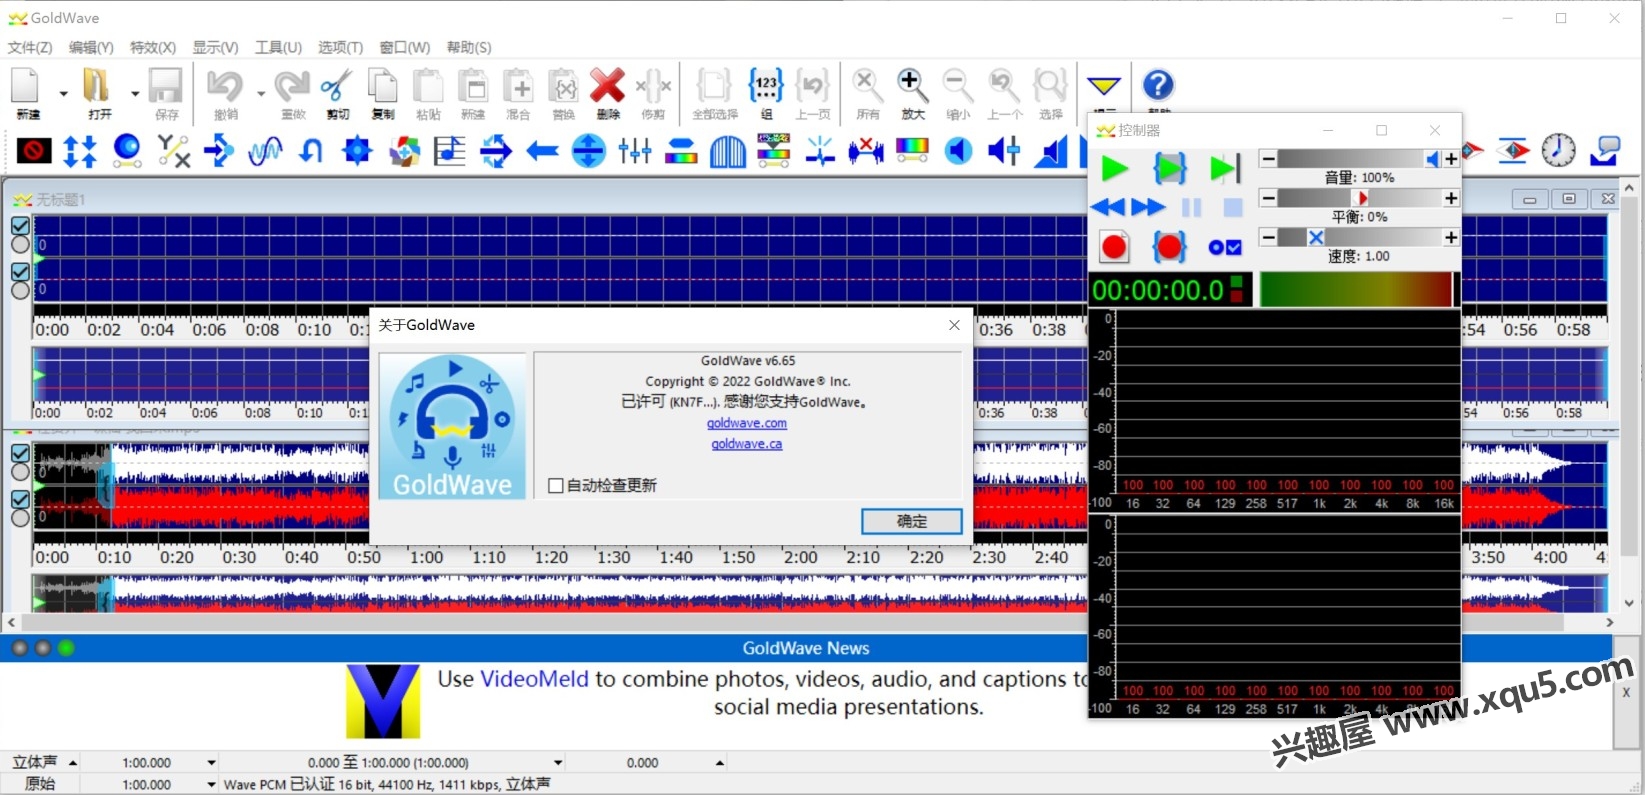Click the reverse effect left-arrow icon

pyautogui.click(x=542, y=151)
